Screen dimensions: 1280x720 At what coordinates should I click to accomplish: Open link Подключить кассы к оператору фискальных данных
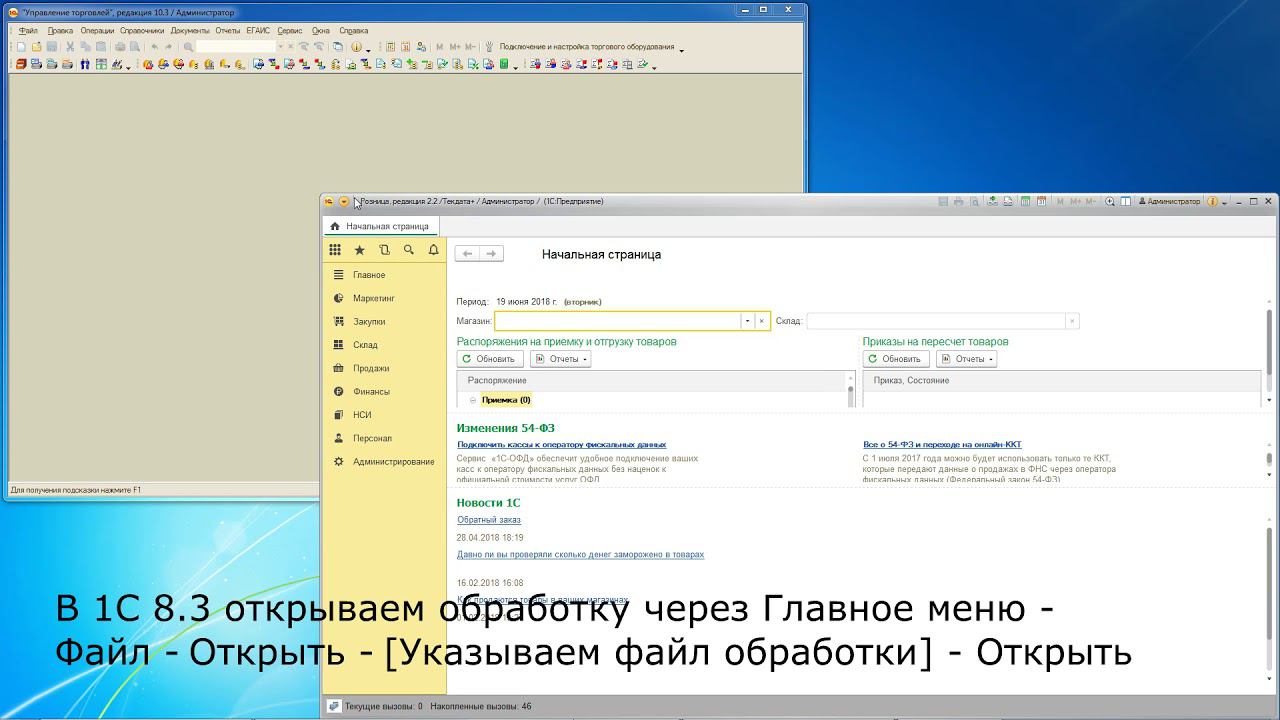(561, 444)
